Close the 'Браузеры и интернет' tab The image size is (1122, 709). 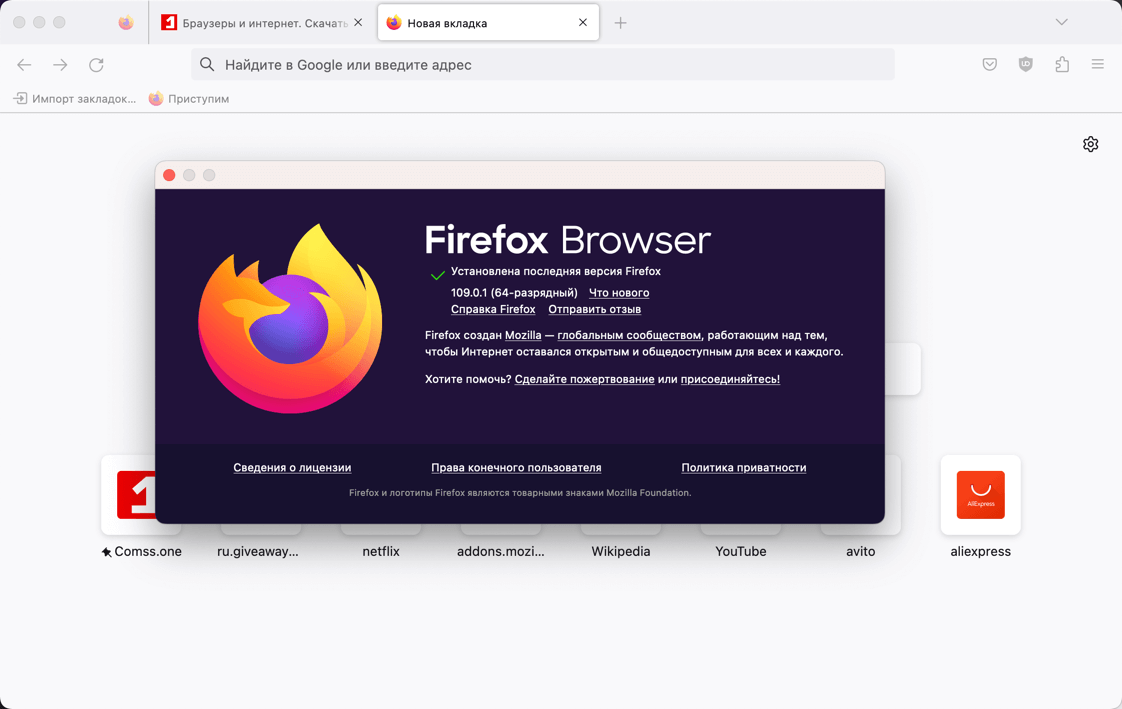(x=358, y=23)
